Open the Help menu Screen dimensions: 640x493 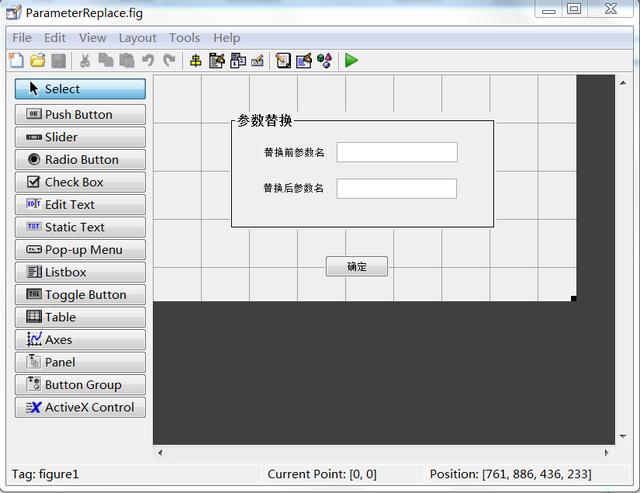click(227, 38)
